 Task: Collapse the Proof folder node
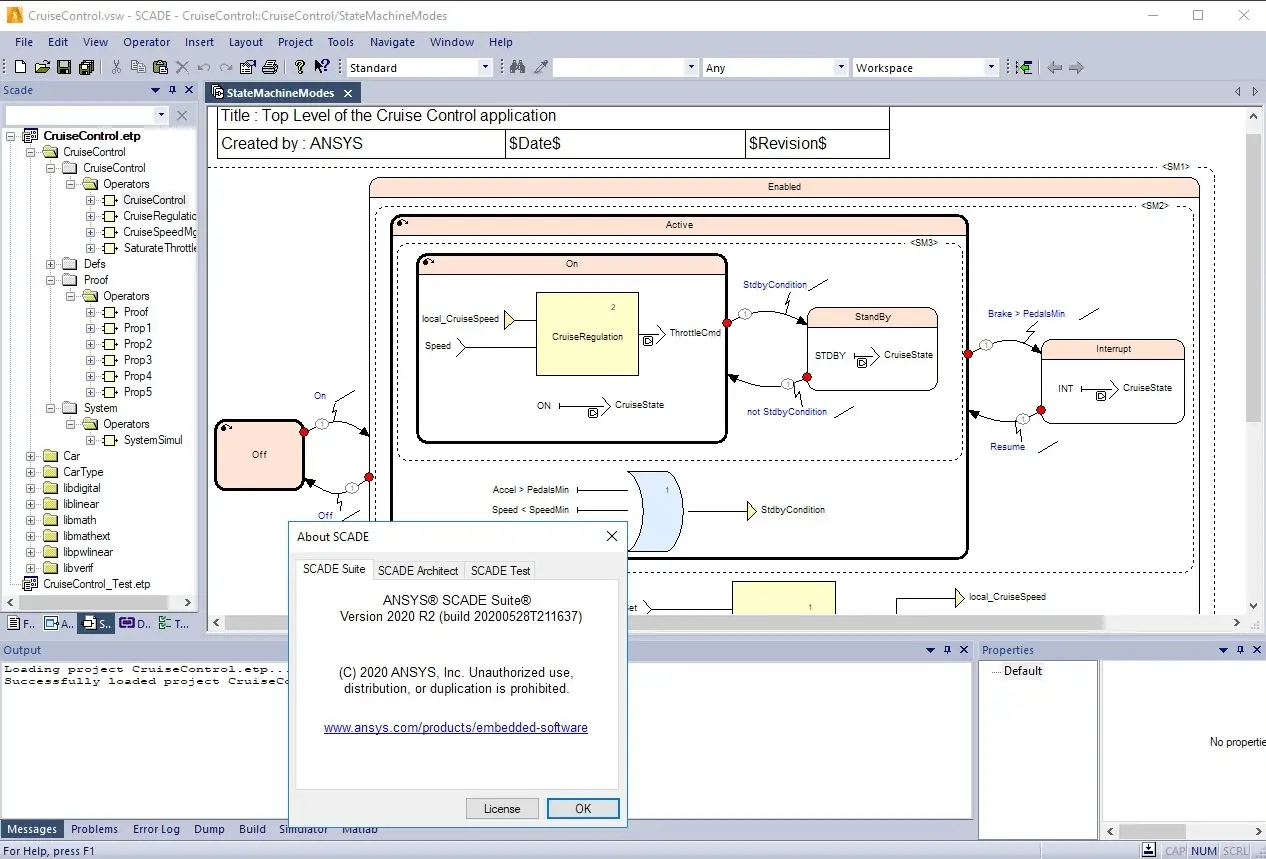click(51, 280)
